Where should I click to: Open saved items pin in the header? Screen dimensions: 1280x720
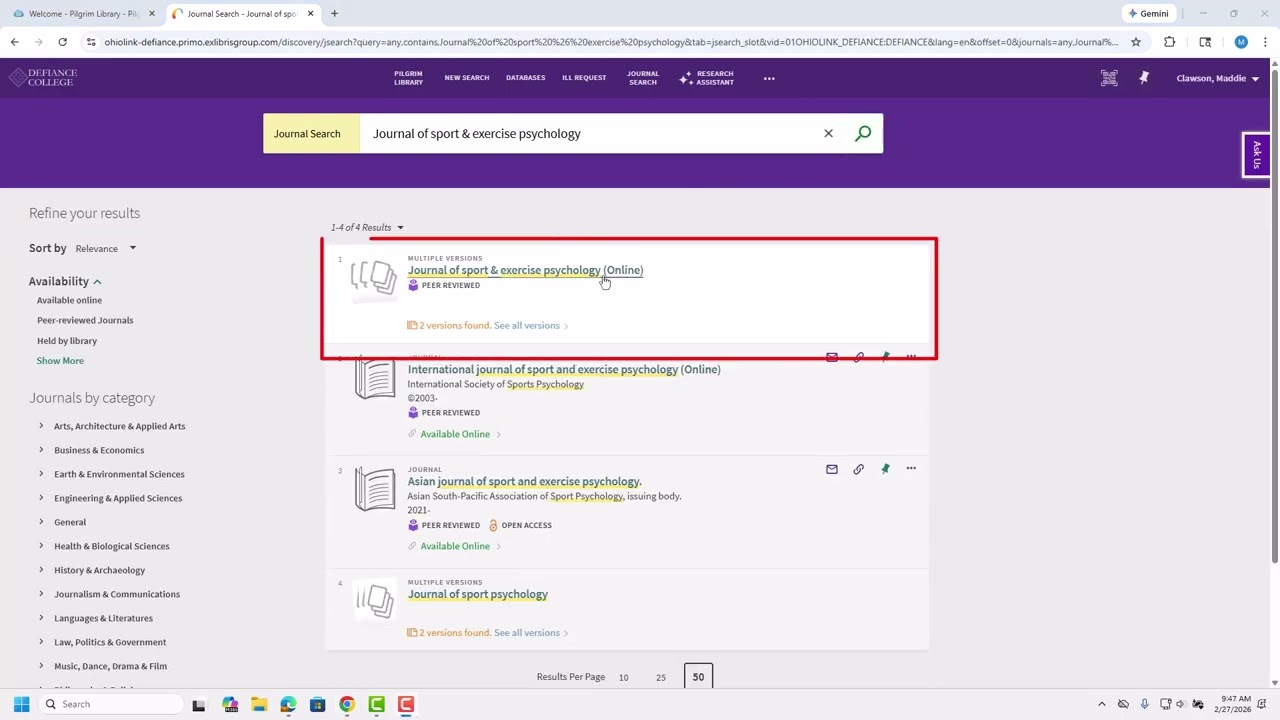pos(1144,78)
